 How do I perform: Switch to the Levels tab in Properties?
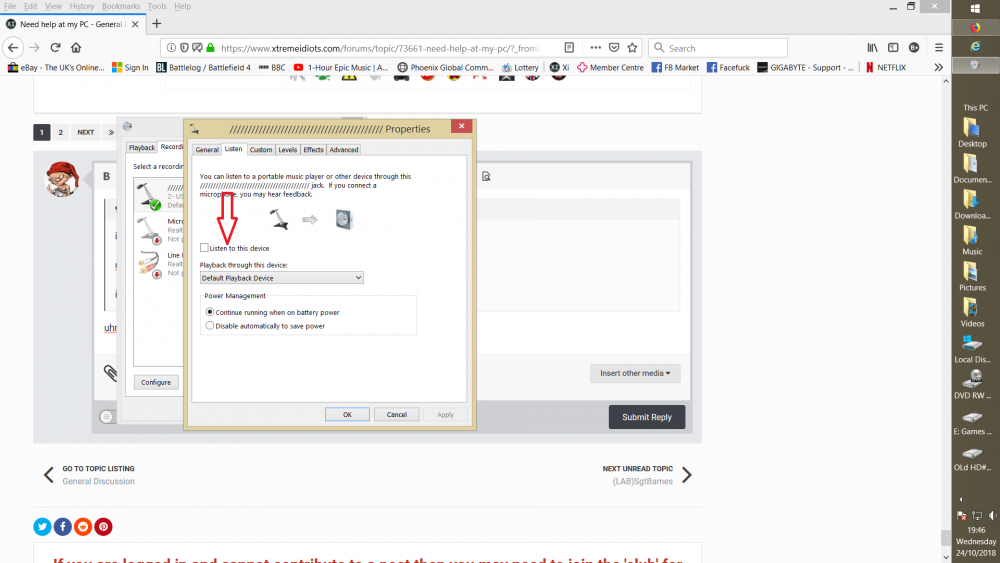(x=288, y=150)
